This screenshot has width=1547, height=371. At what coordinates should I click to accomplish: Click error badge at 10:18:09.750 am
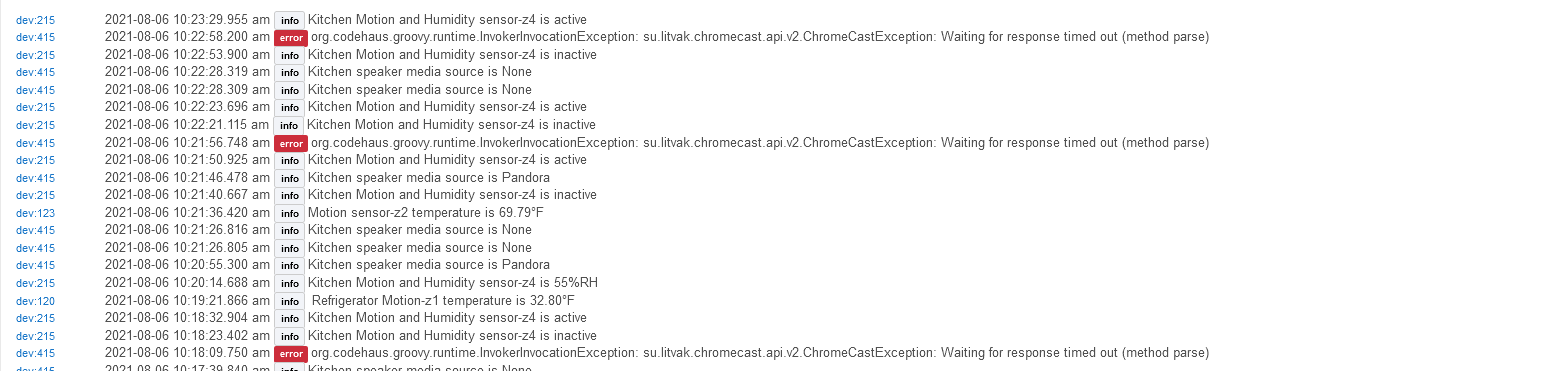pos(291,354)
